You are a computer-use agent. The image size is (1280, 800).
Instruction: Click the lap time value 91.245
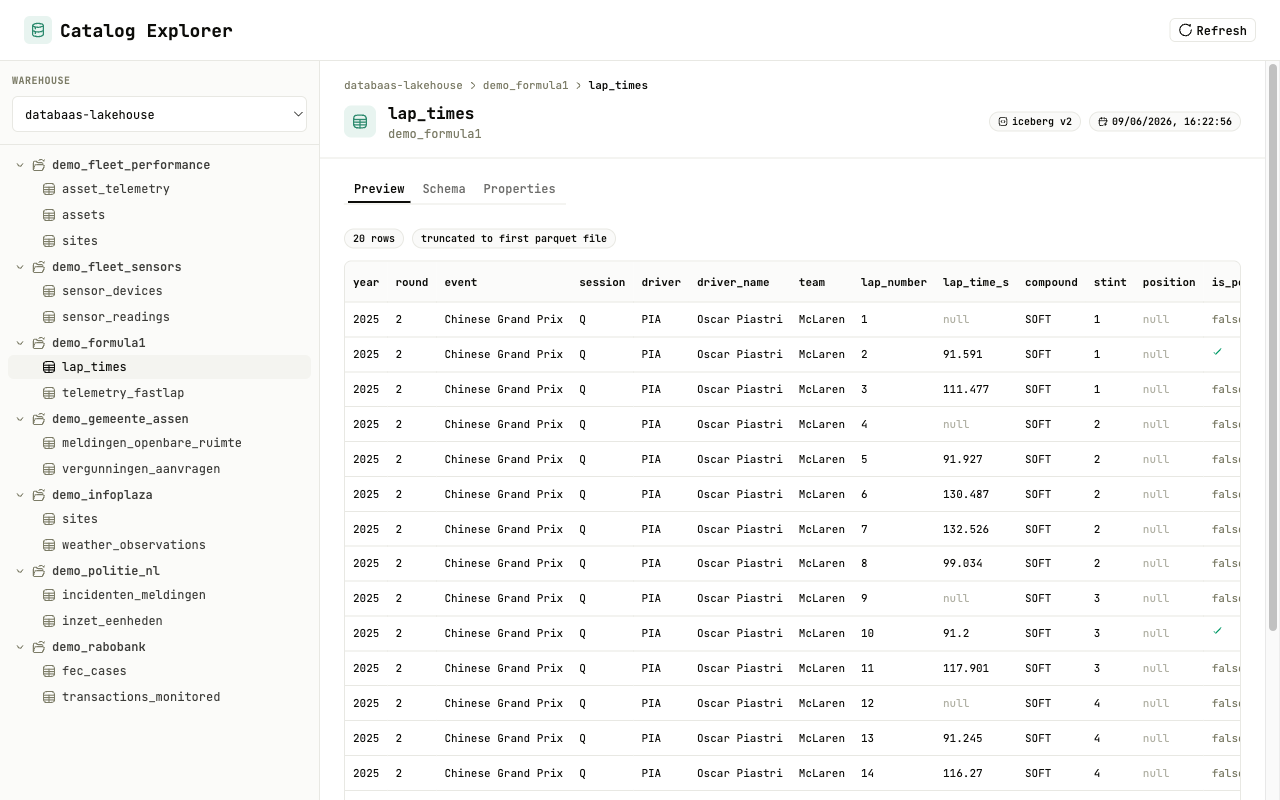point(962,738)
